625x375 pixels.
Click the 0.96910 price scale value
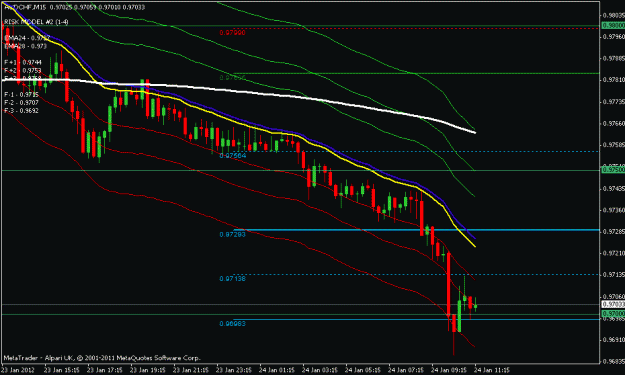614,340
